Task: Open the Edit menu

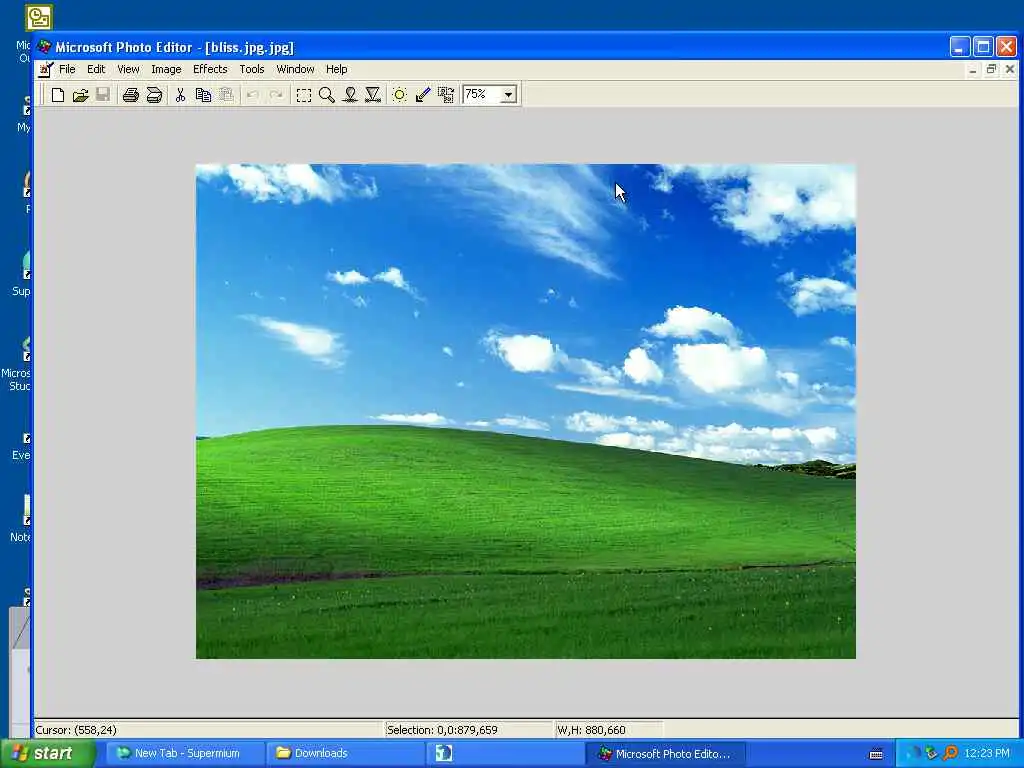Action: pos(96,69)
